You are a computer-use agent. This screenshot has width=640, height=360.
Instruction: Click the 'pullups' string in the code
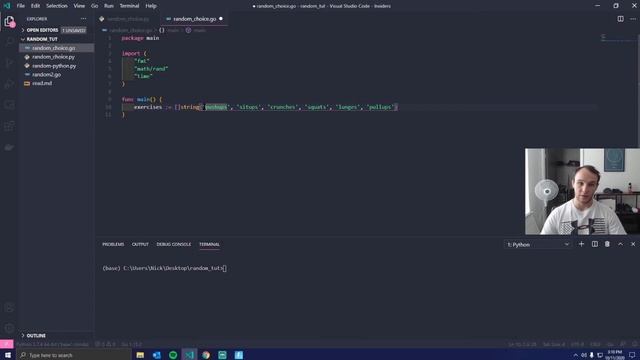tap(380, 107)
